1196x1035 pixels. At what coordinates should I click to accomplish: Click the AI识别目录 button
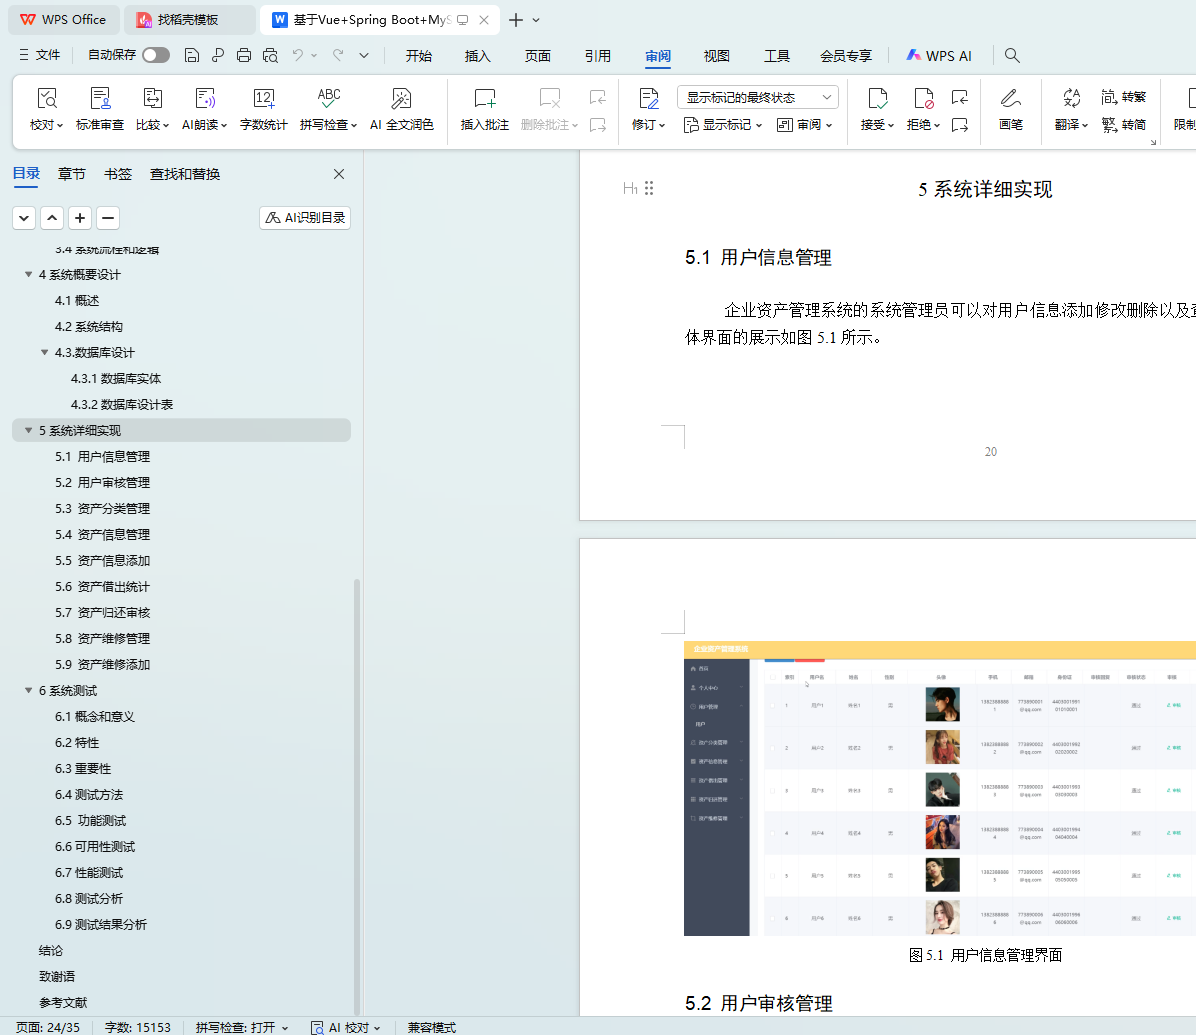[305, 218]
